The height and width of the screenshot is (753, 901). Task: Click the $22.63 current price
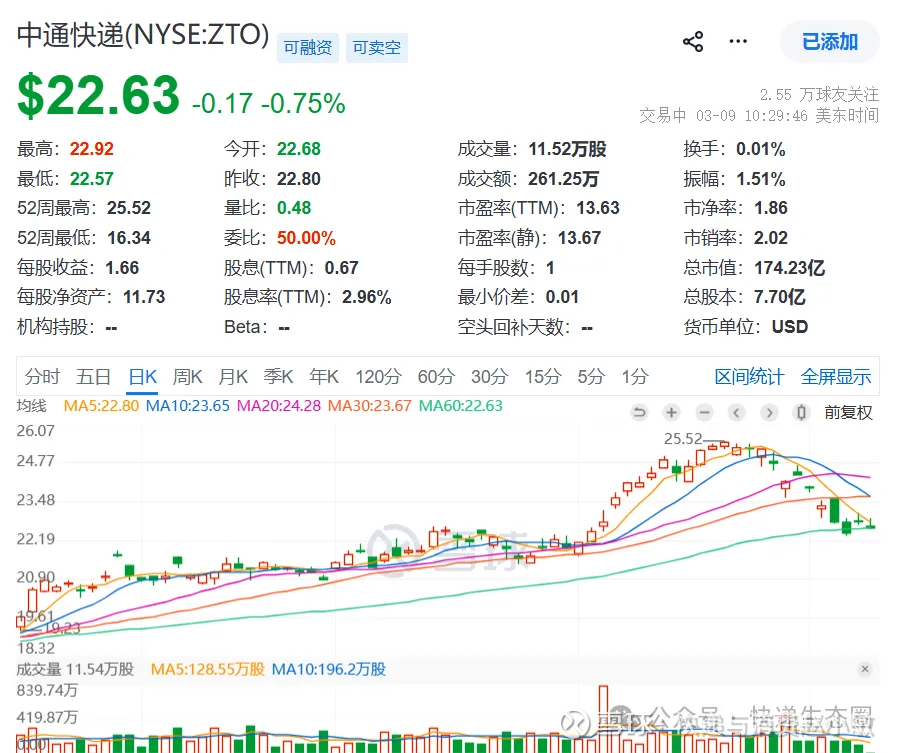click(x=98, y=95)
